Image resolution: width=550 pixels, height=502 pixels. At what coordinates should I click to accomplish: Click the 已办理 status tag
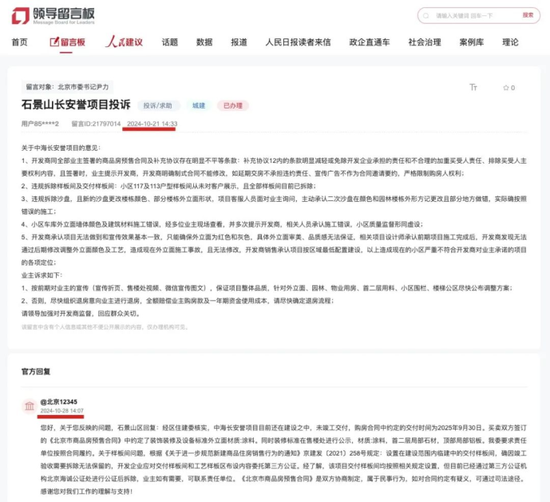pyautogui.click(x=233, y=106)
